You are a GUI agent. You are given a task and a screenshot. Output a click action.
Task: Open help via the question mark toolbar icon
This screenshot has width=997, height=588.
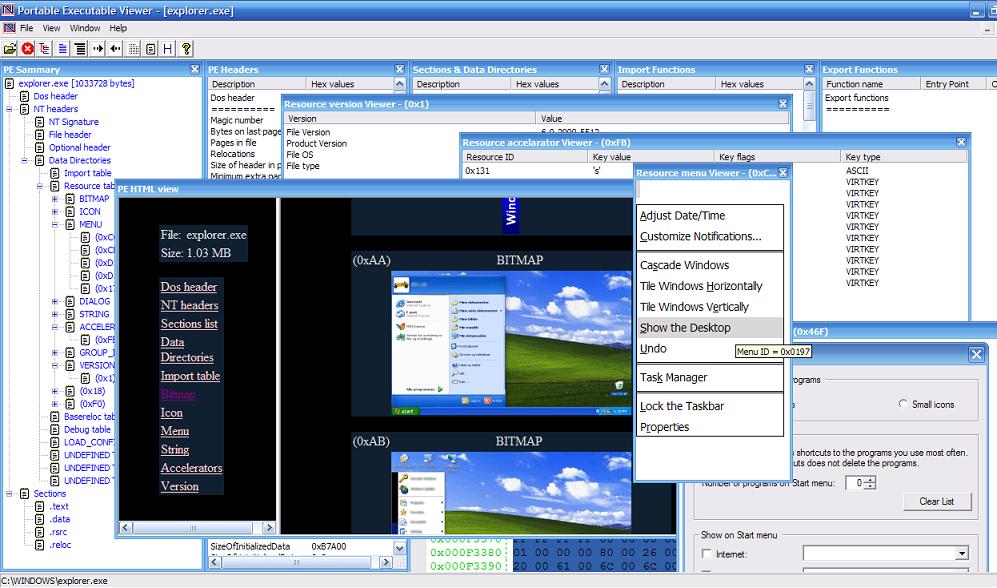[x=186, y=47]
